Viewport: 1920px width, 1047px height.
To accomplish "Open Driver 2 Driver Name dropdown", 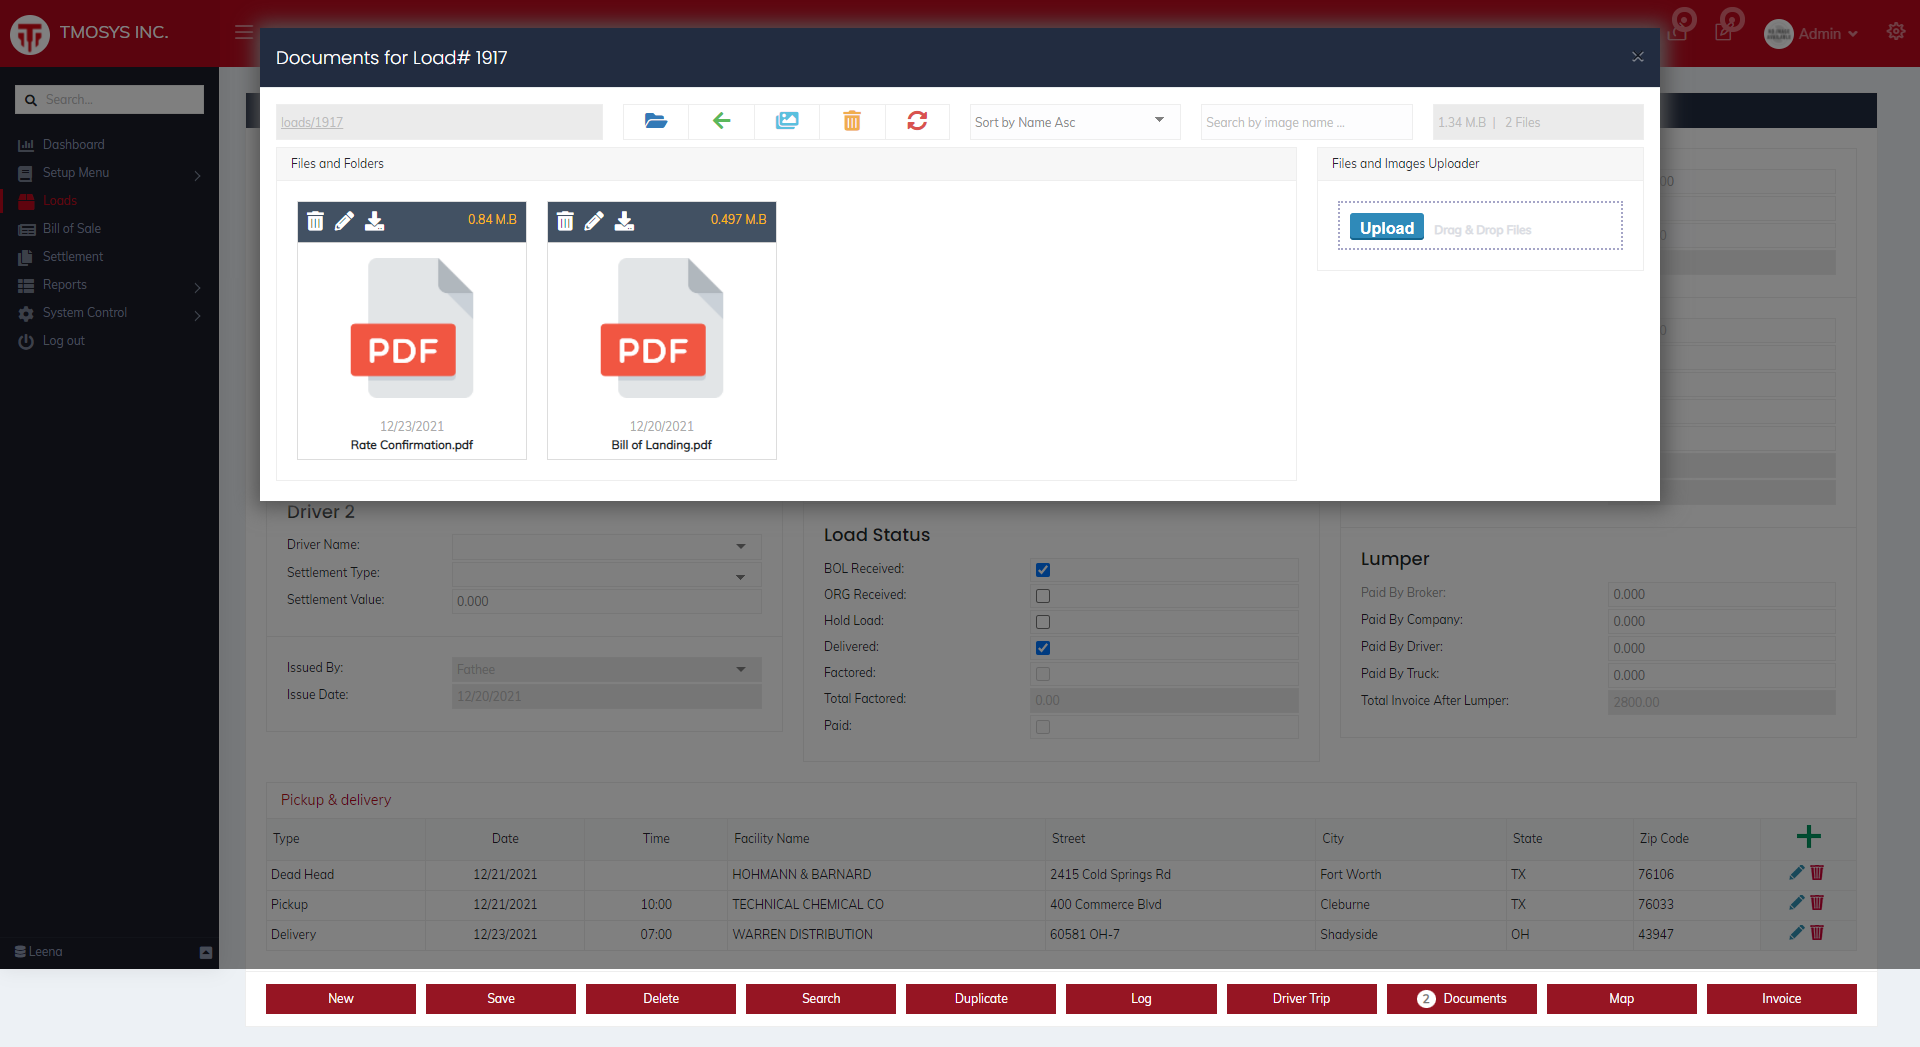I will pyautogui.click(x=607, y=546).
